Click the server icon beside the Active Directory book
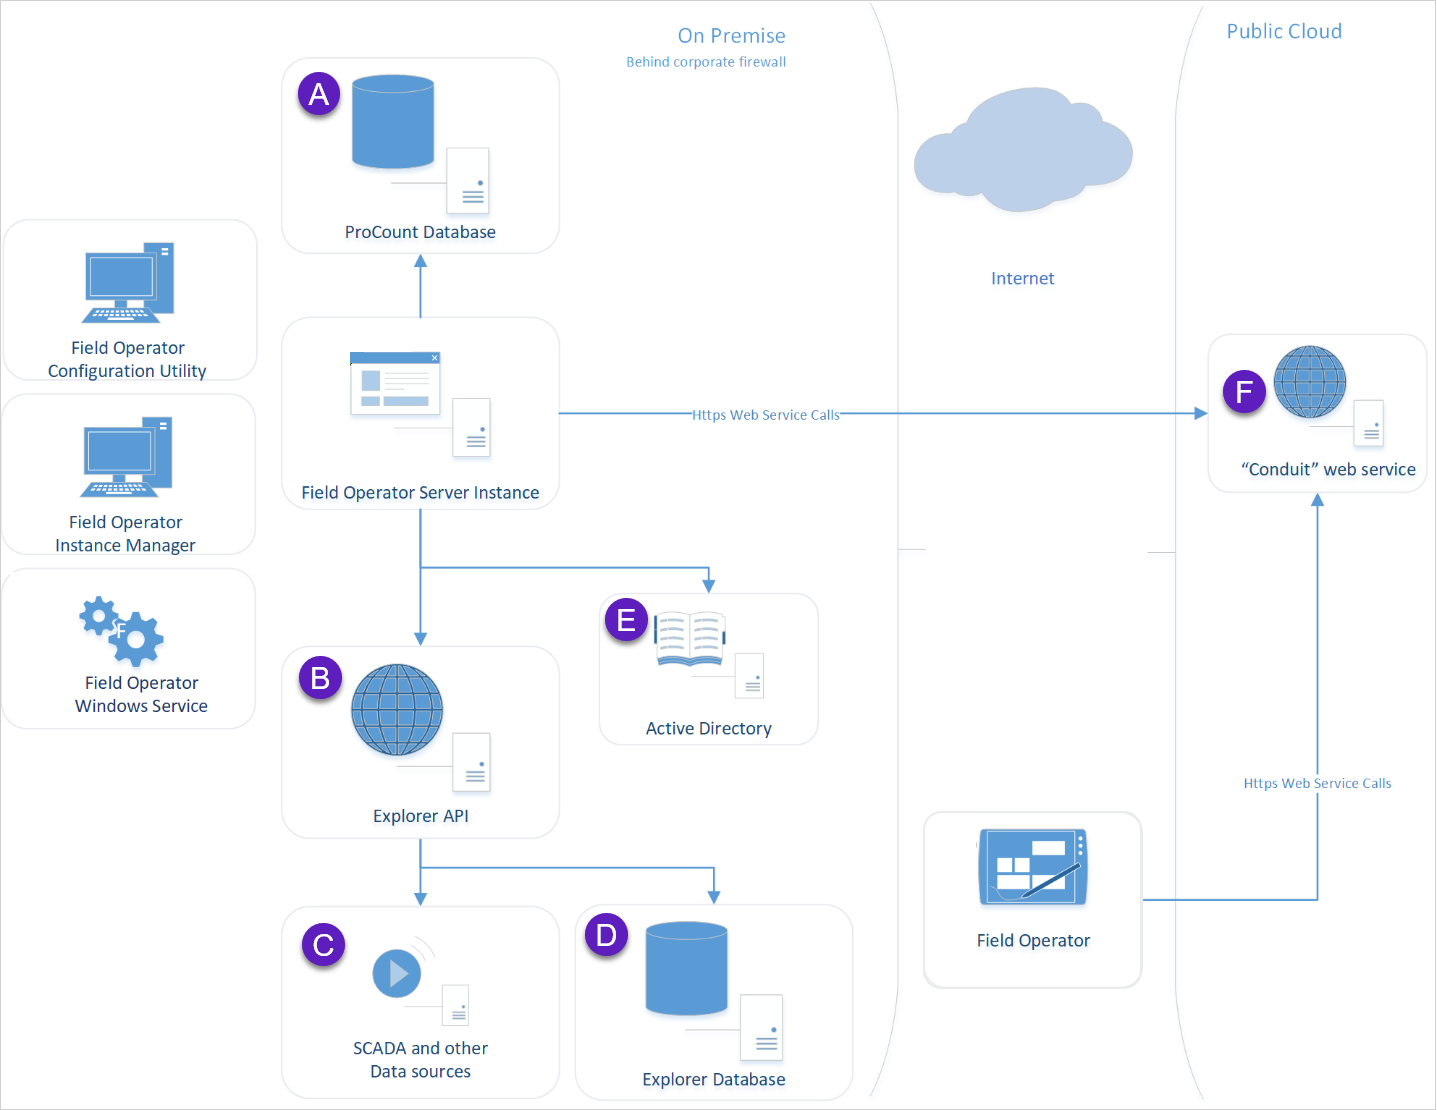 (750, 676)
